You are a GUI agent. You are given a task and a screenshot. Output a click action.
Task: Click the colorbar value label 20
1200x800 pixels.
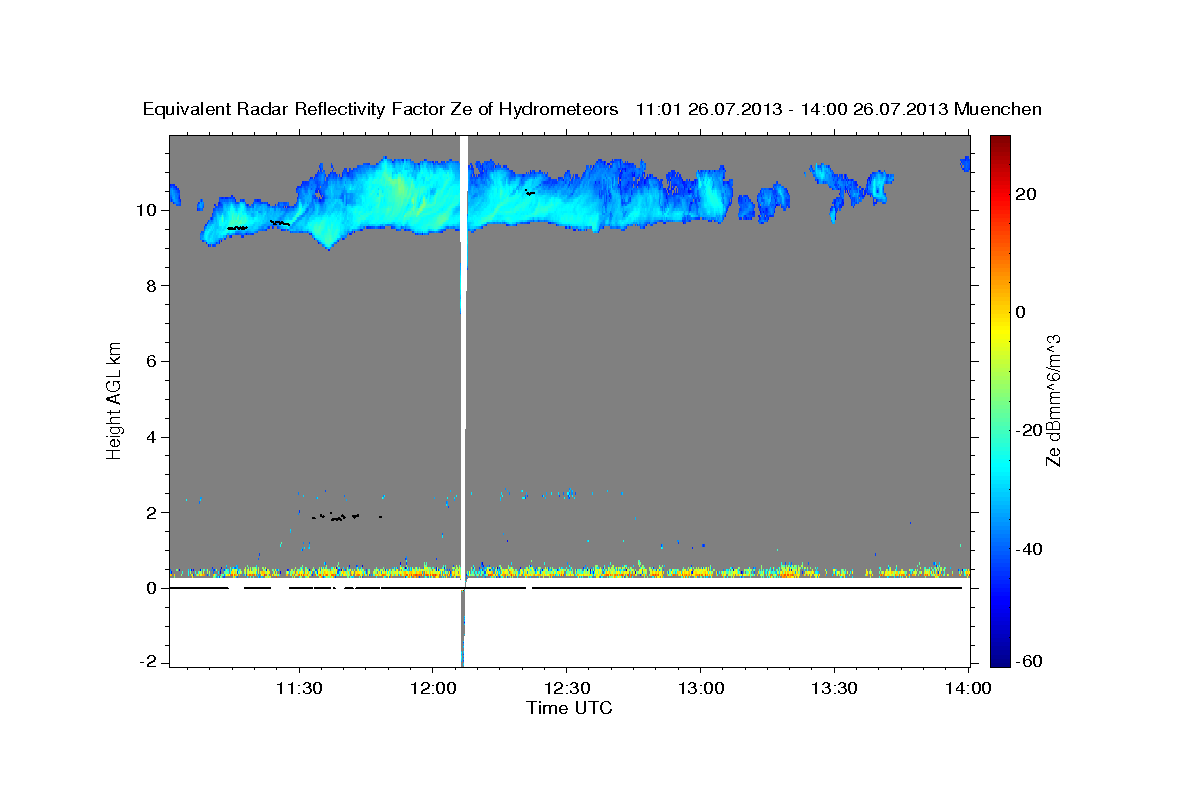click(x=1025, y=194)
